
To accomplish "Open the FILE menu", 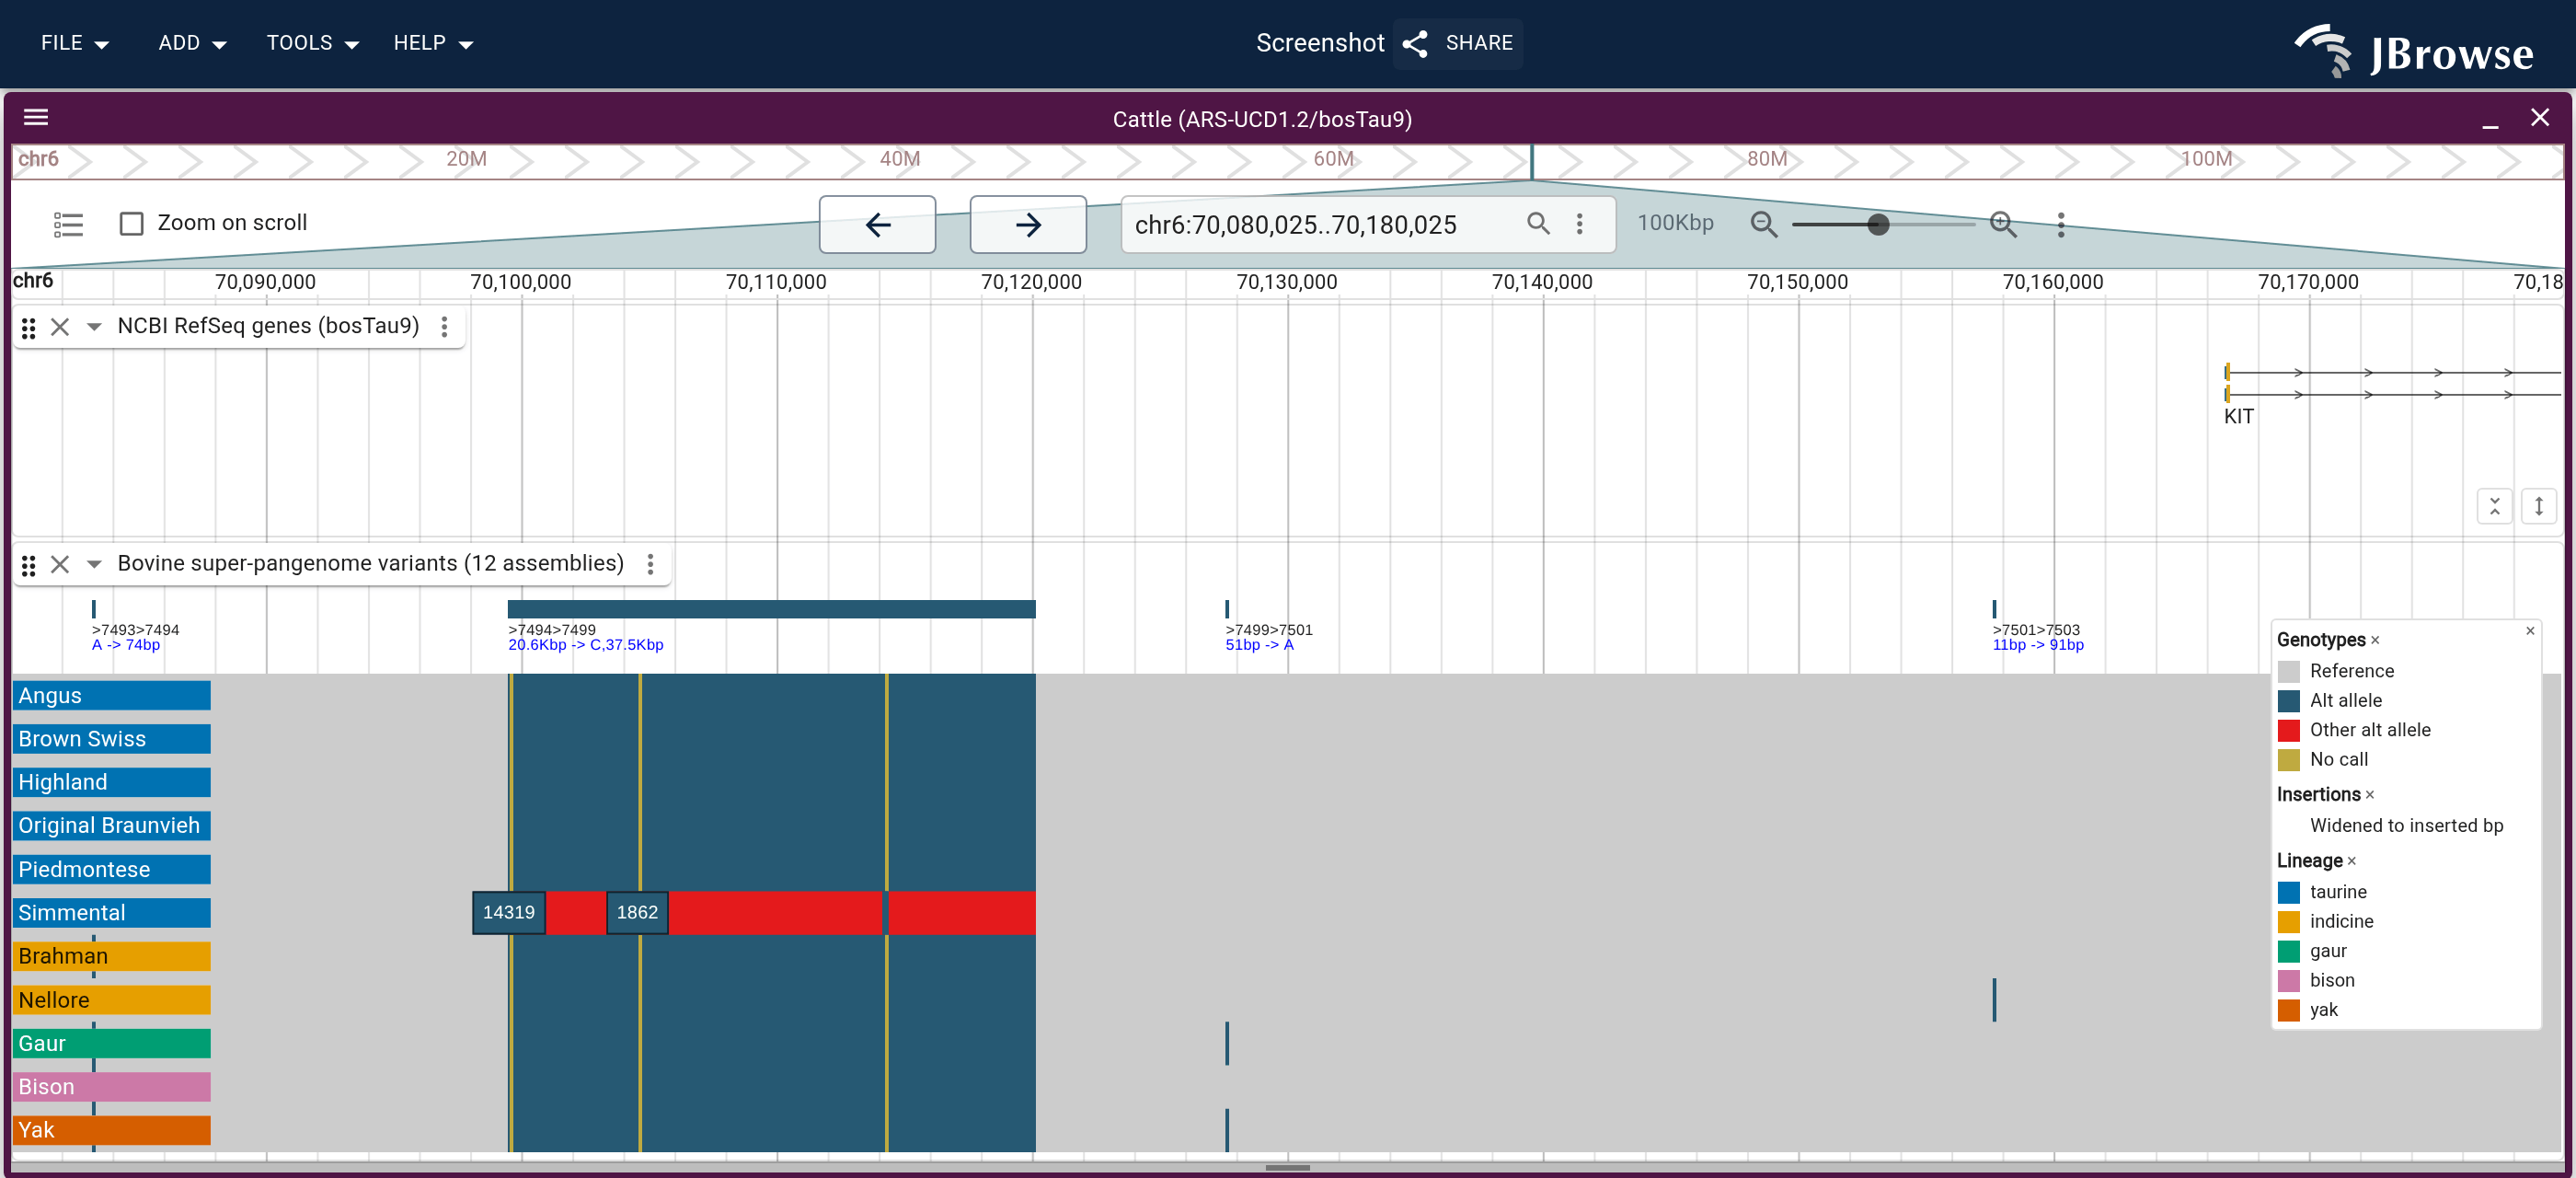I will pos(75,43).
